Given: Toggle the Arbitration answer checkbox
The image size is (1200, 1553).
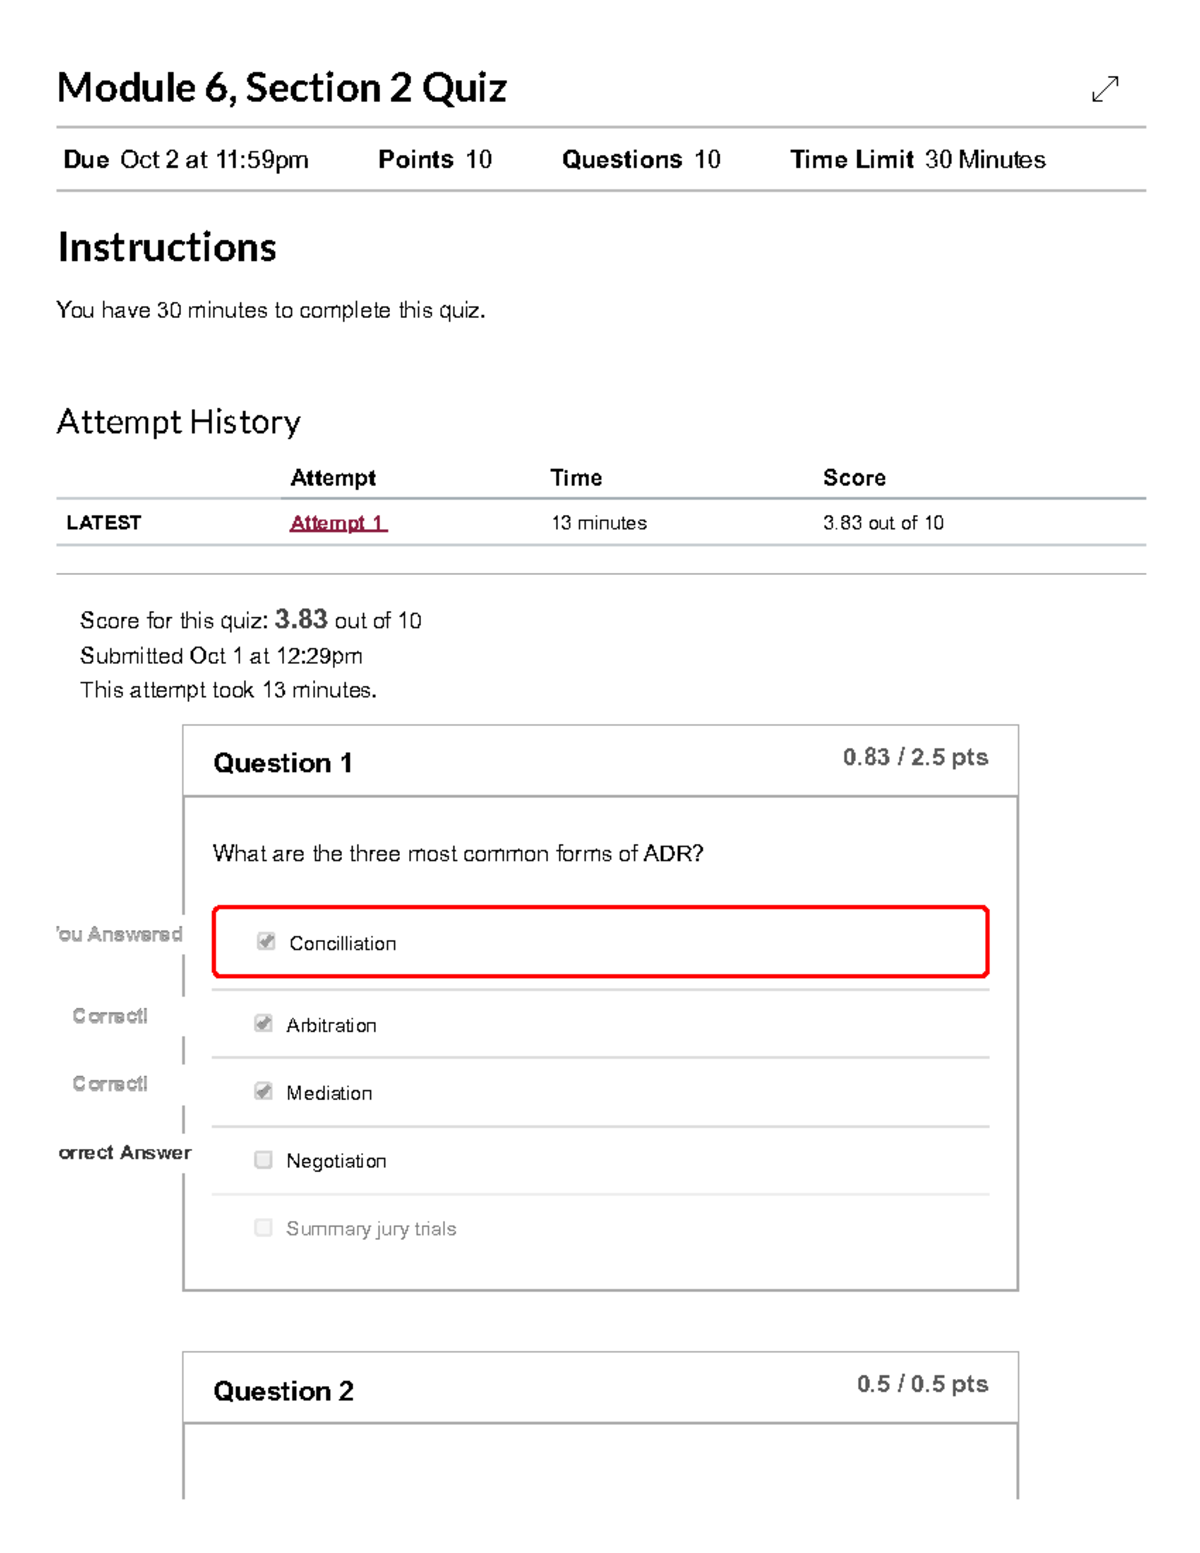Looking at the screenshot, I should coord(264,1023).
